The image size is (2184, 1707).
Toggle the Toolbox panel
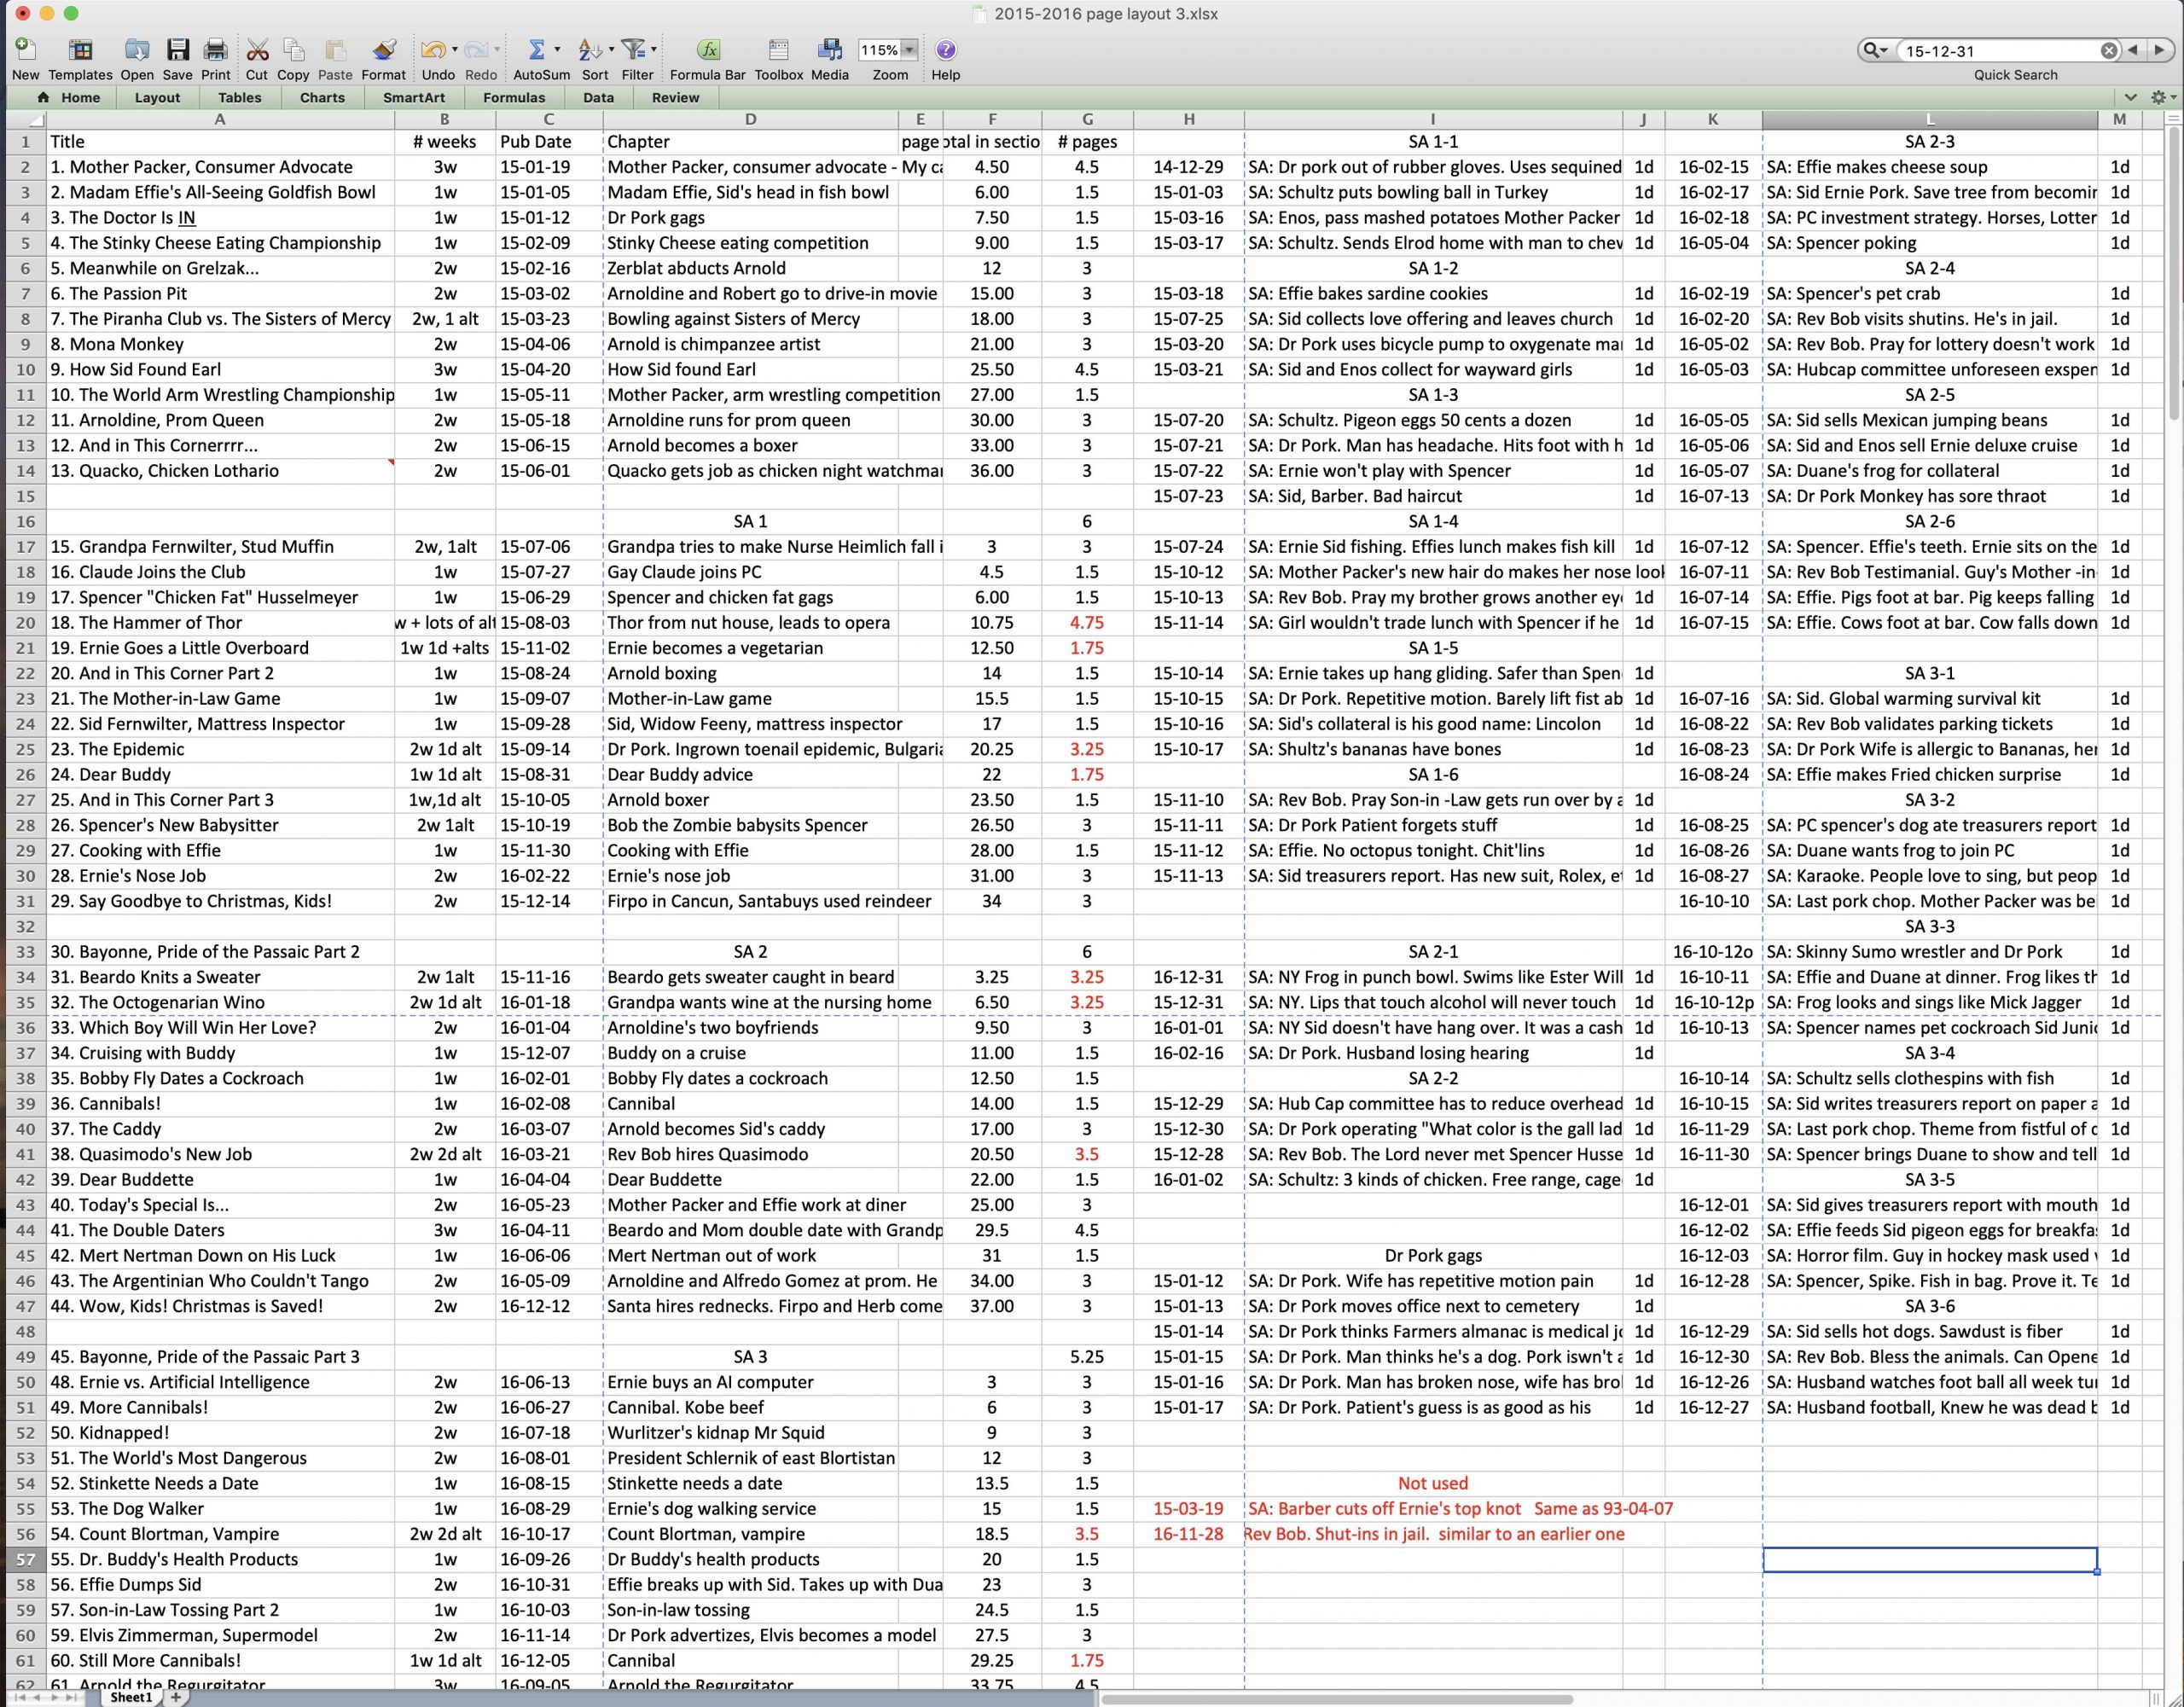pos(778,50)
